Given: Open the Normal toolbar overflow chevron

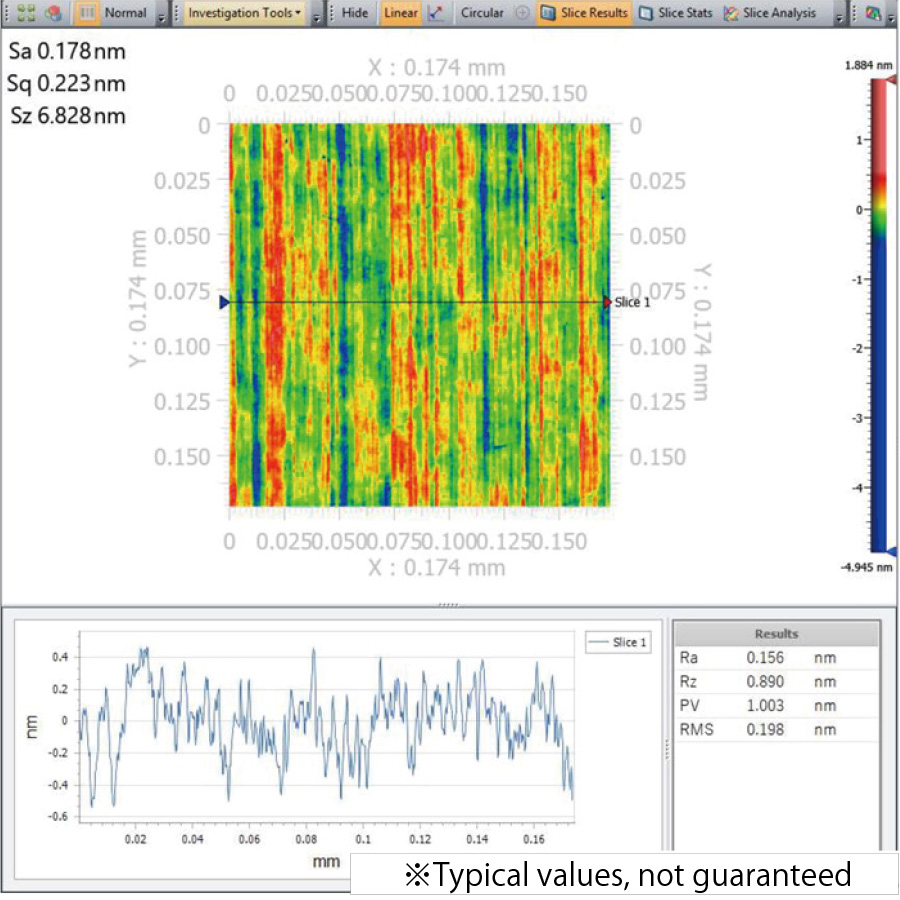Looking at the screenshot, I should (160, 13).
